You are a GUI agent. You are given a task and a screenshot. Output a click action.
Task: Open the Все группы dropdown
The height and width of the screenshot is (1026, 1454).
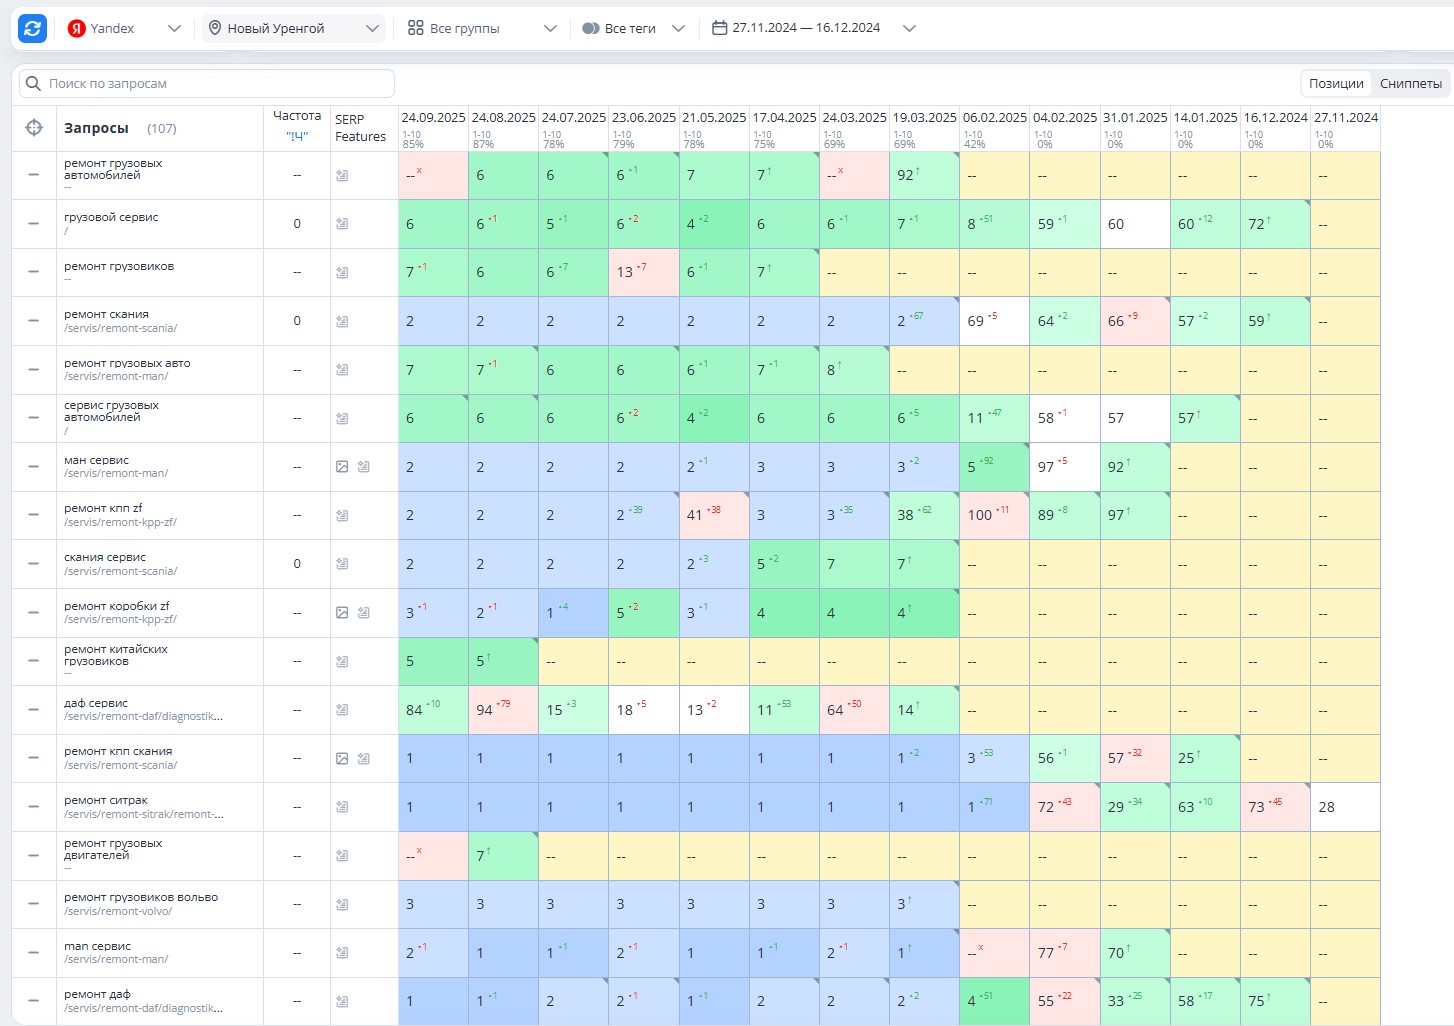coord(482,28)
